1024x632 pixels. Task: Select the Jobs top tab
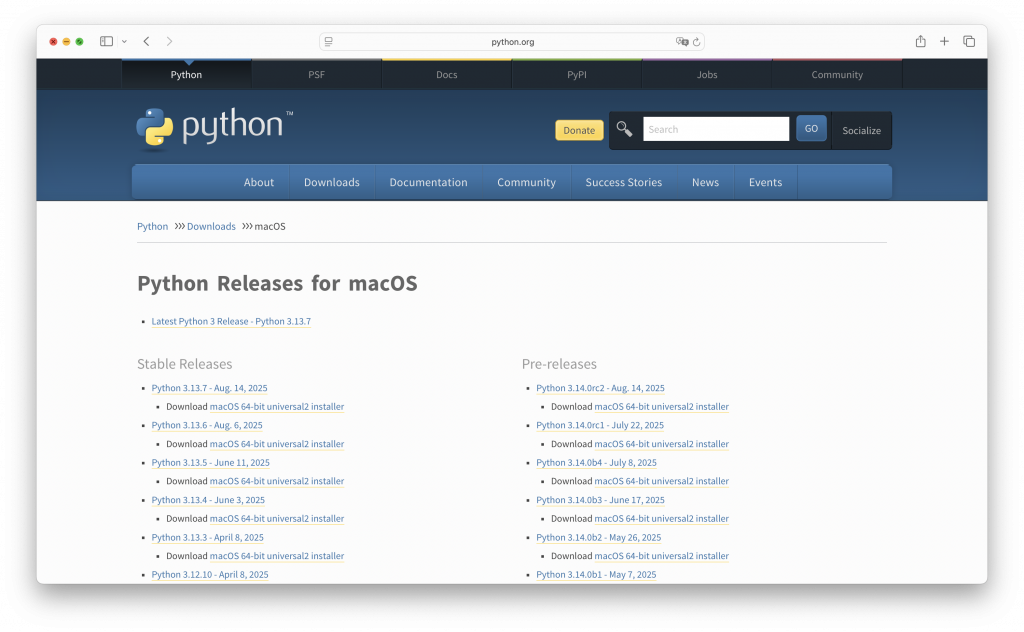[x=707, y=74]
